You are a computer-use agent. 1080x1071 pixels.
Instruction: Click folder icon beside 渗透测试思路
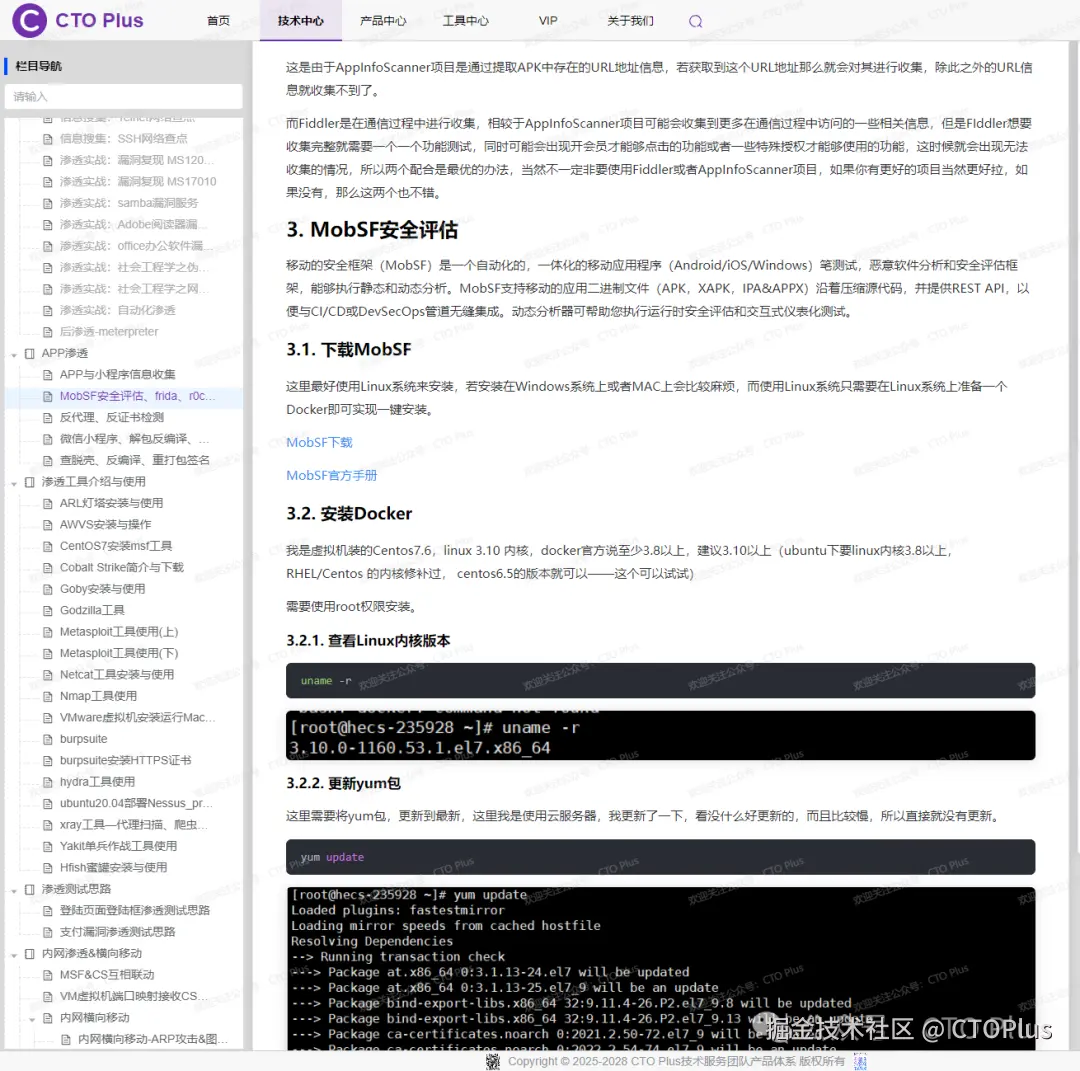click(30, 889)
